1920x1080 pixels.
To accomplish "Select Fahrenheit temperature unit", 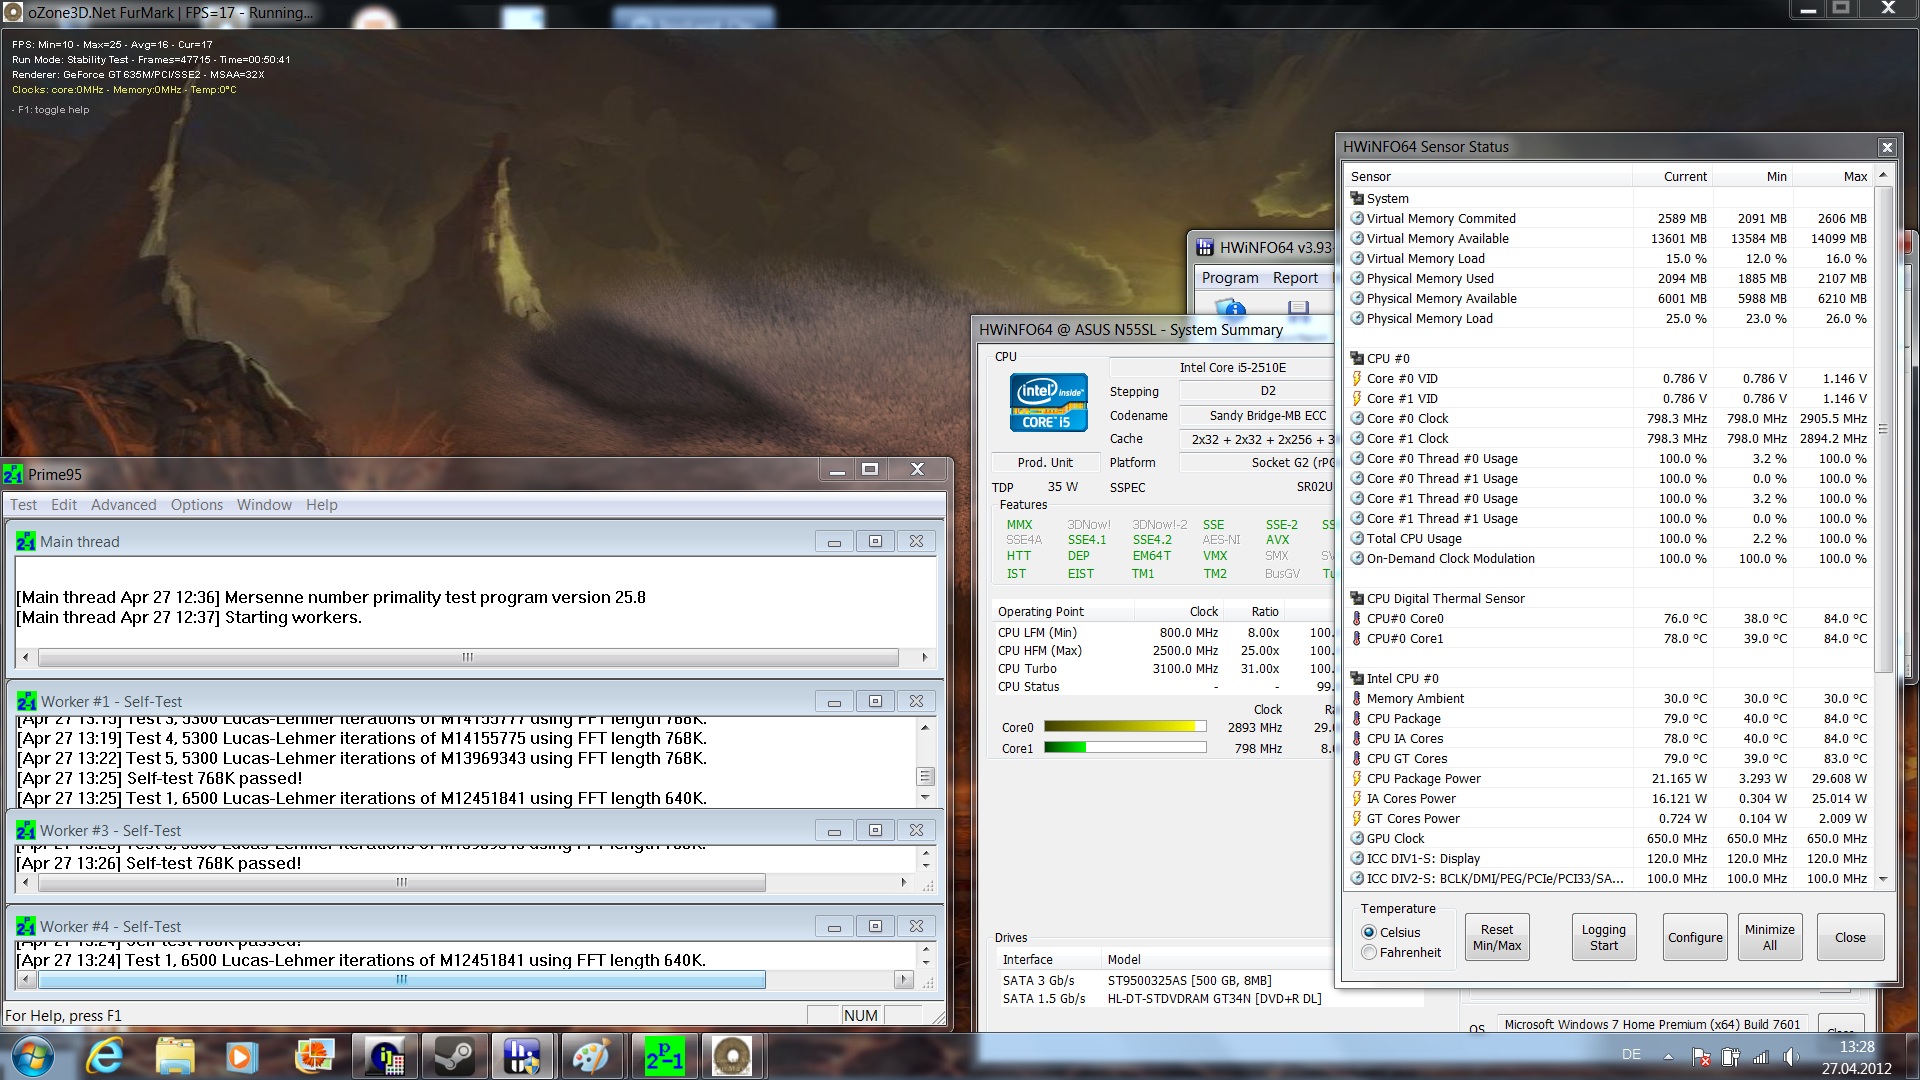I will pos(1369,953).
